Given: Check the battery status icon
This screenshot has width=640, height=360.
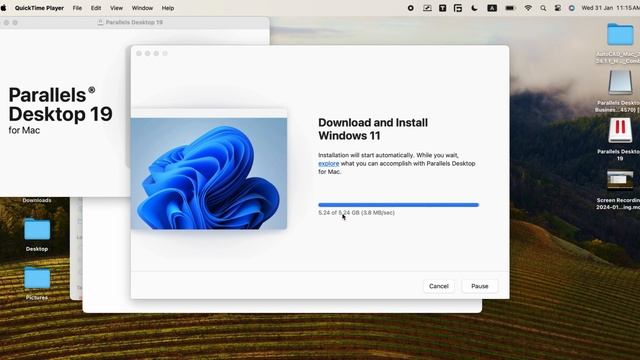Looking at the screenshot, I should tap(510, 8).
